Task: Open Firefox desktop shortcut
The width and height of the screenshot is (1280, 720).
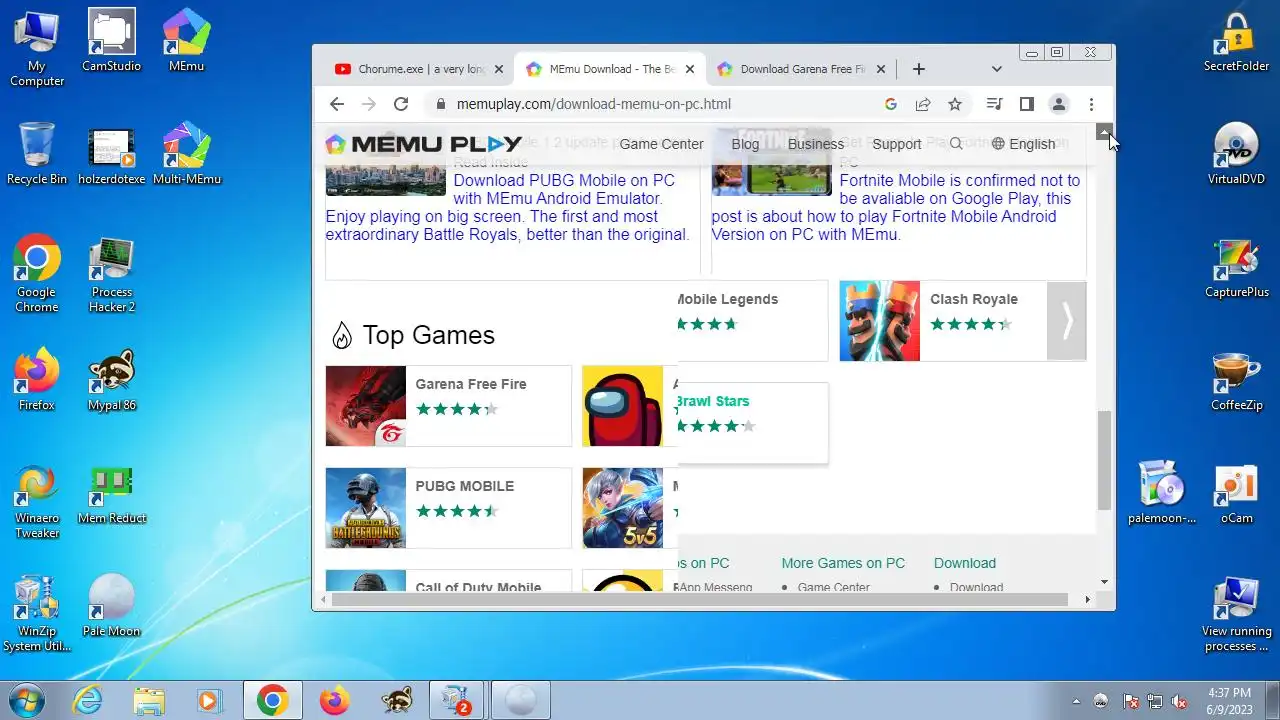Action: [x=37, y=379]
